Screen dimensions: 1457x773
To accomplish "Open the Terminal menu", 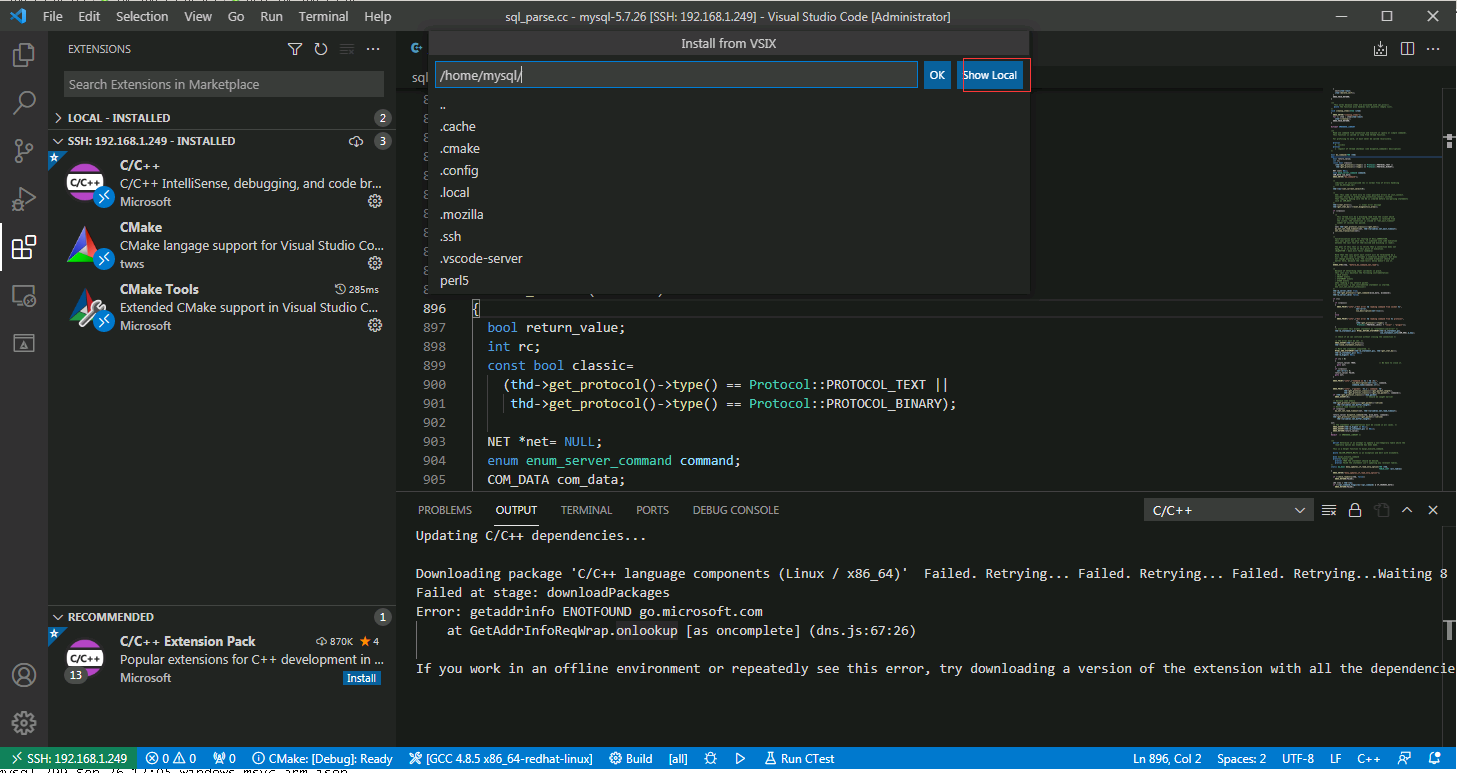I will tap(323, 16).
